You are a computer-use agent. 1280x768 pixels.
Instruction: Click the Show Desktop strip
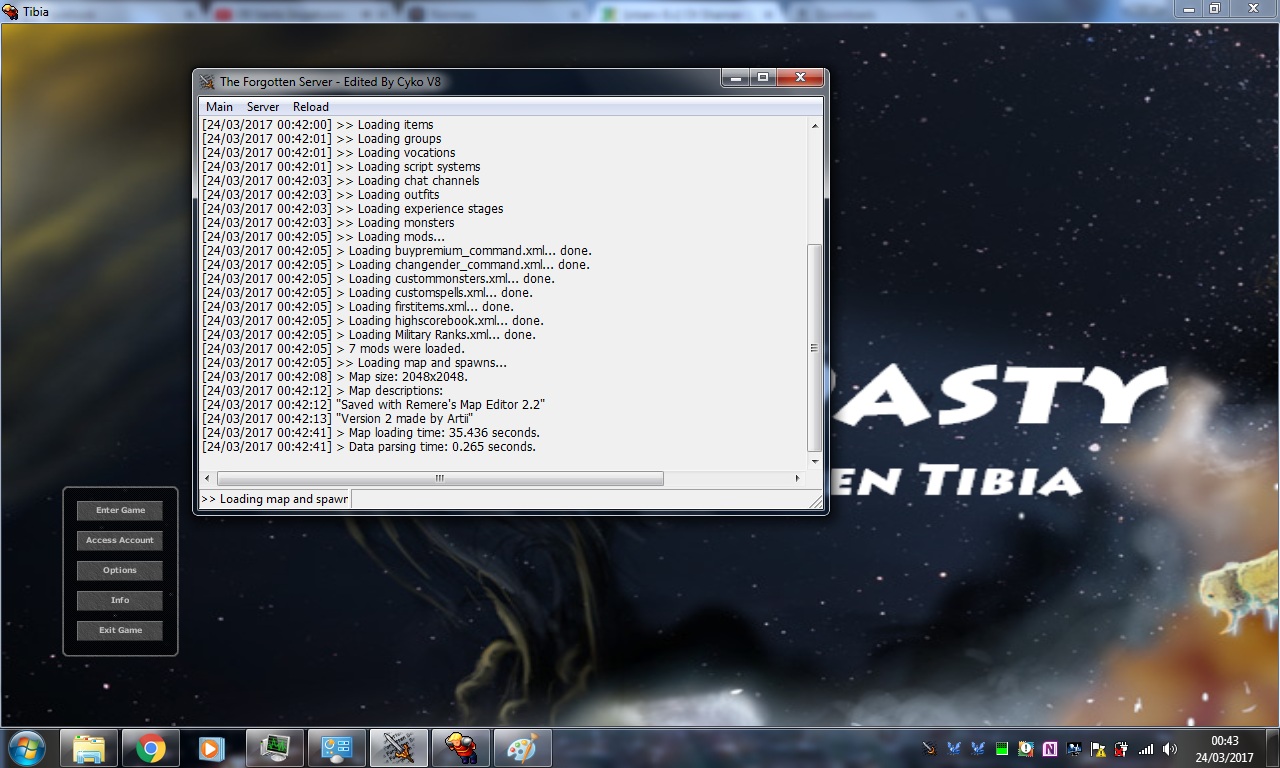[x=1272, y=748]
